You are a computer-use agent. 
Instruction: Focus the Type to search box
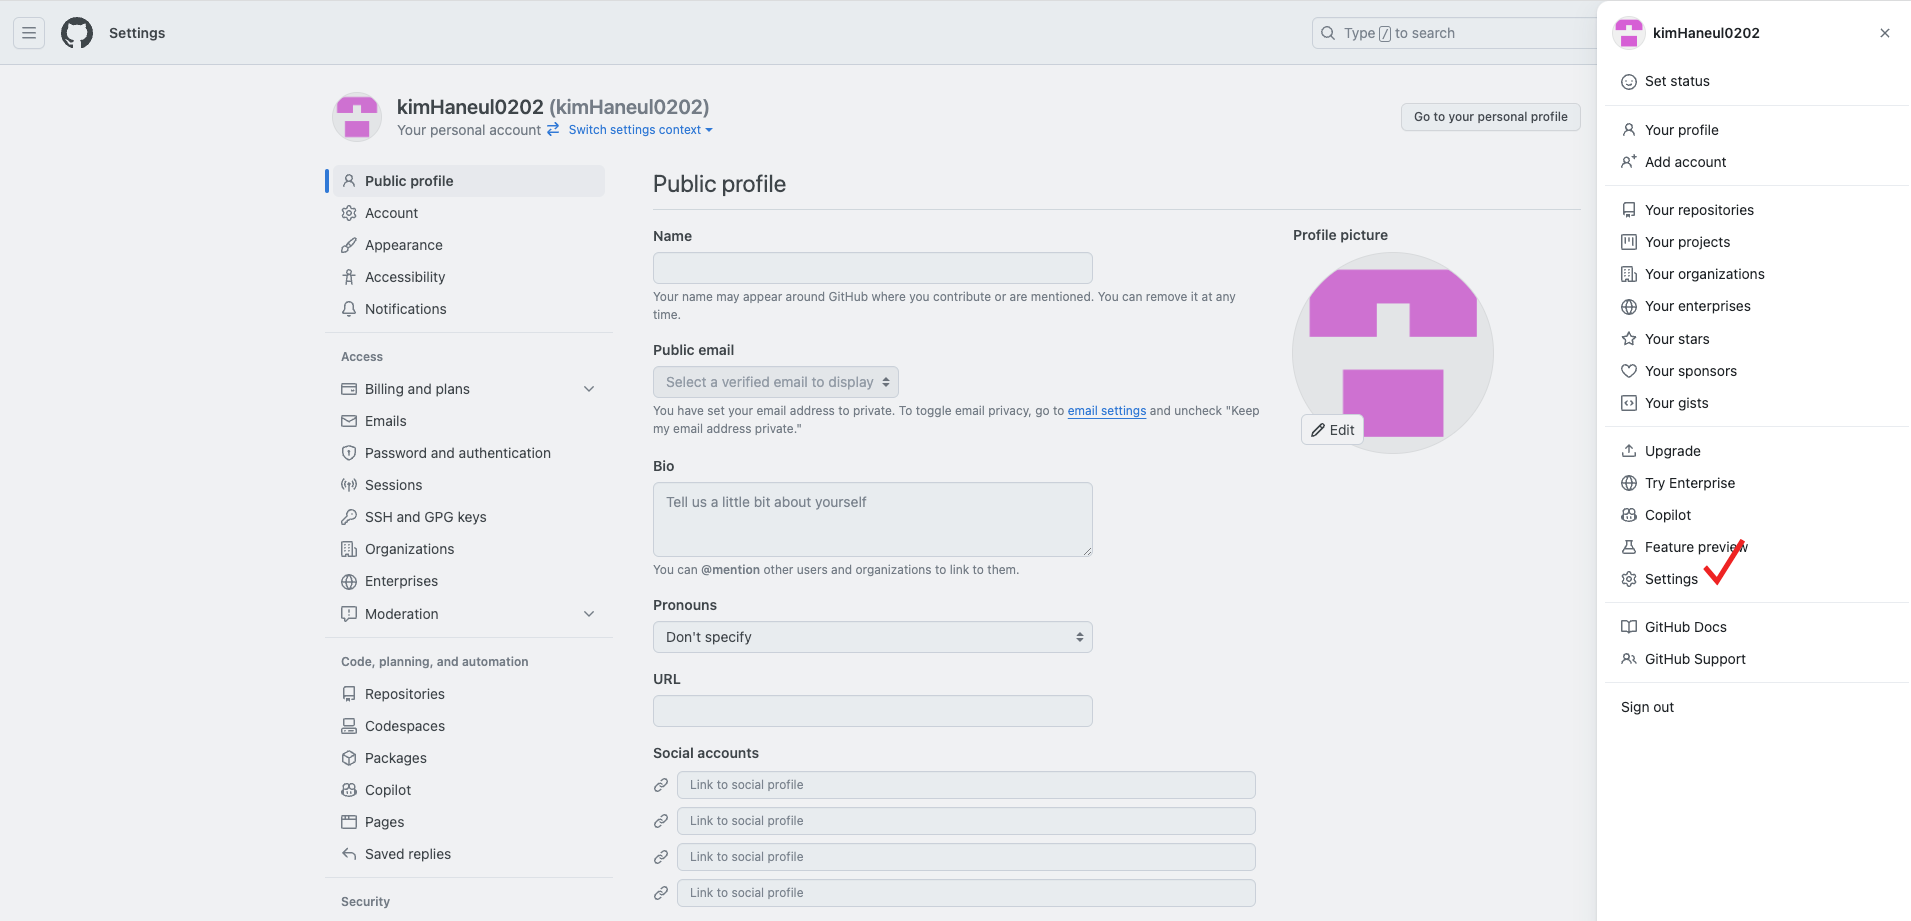[x=1455, y=33]
